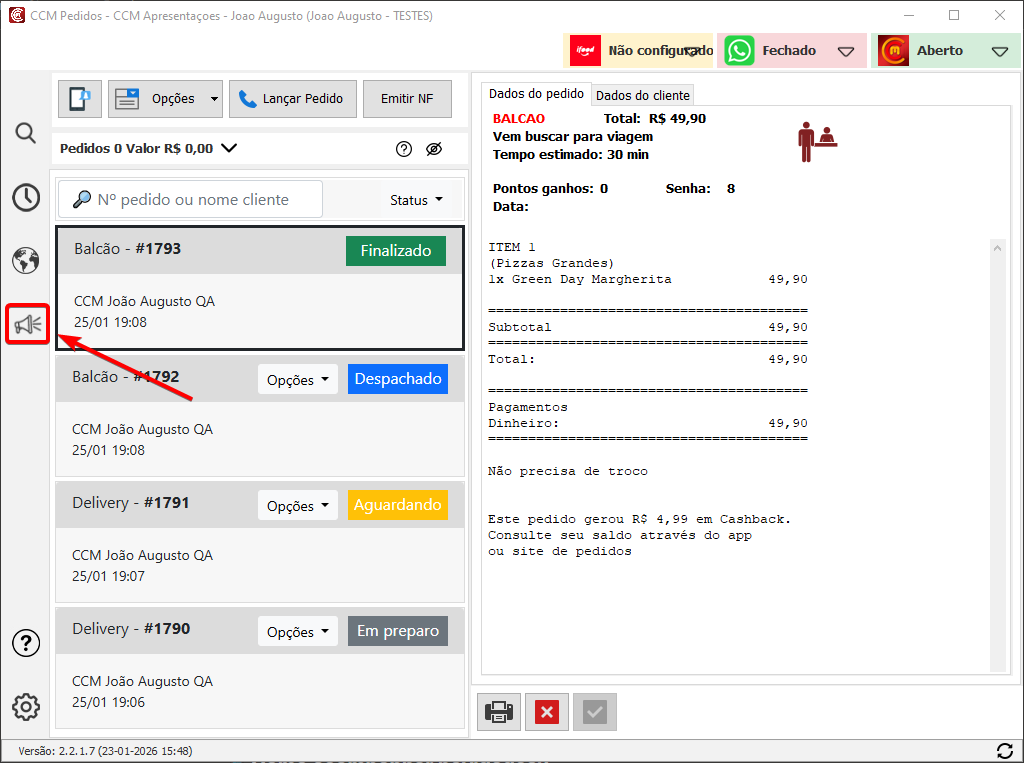The width and height of the screenshot is (1024, 763).
Task: Open the help question mark in sidebar
Action: point(26,643)
